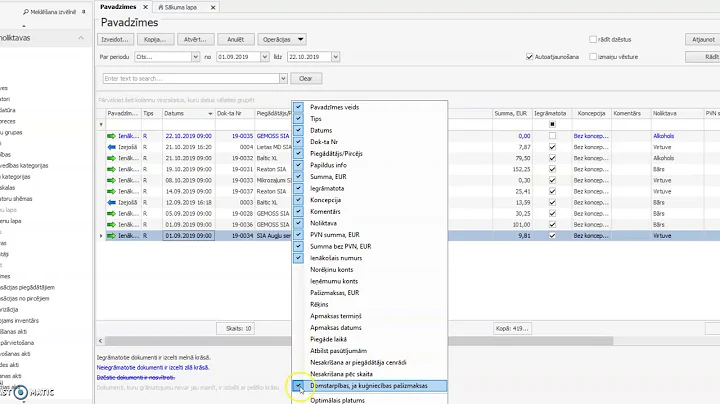The image size is (720, 404).
Task: Click the row indicator arrow of selected row
Action: pyautogui.click(x=101, y=236)
